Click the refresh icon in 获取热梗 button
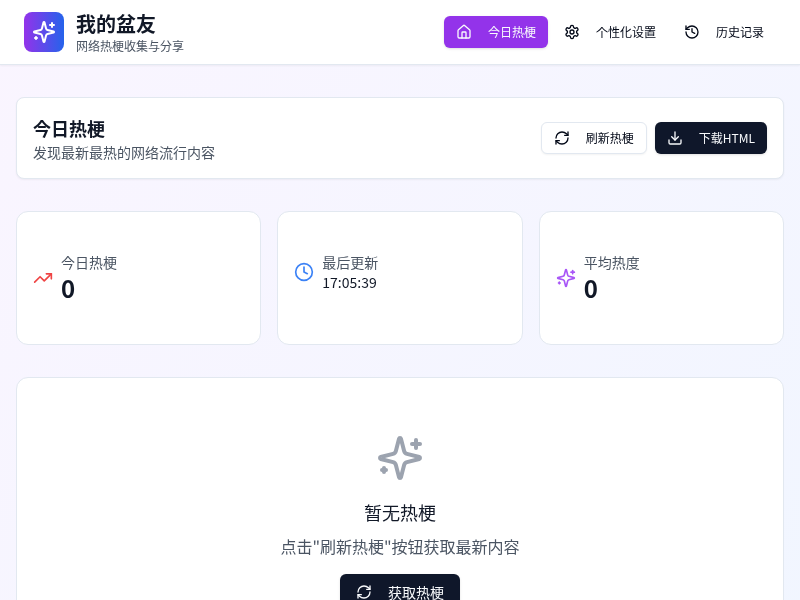Screen dimensions: 800x600 (x=364, y=592)
